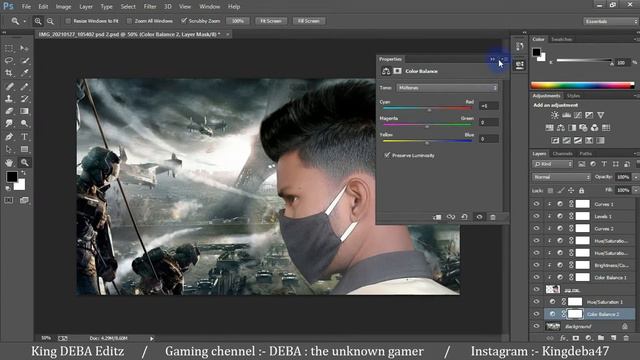Viewport: 640px width, 360px height.
Task: Swap foreground and background colors in toolbox
Action: [x=24, y=173]
